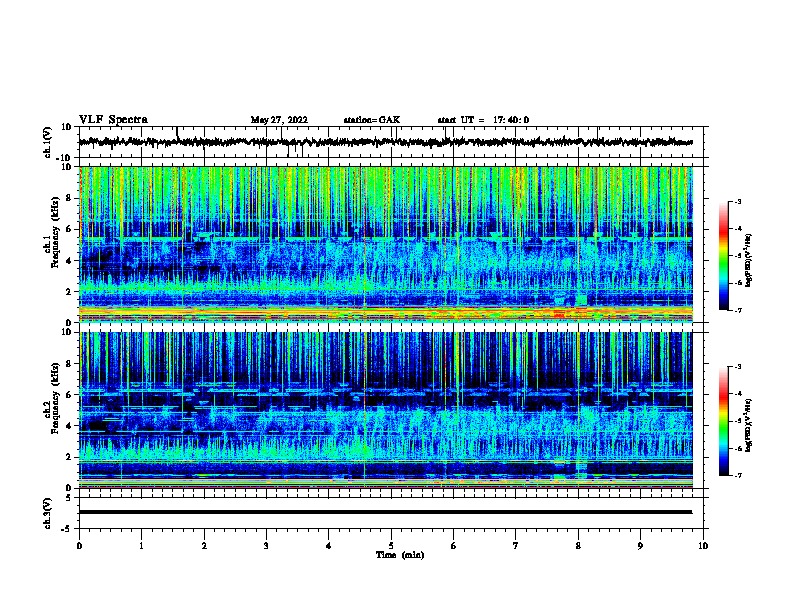Click the ch.1 waveform trace panel

pyautogui.click(x=390, y=142)
